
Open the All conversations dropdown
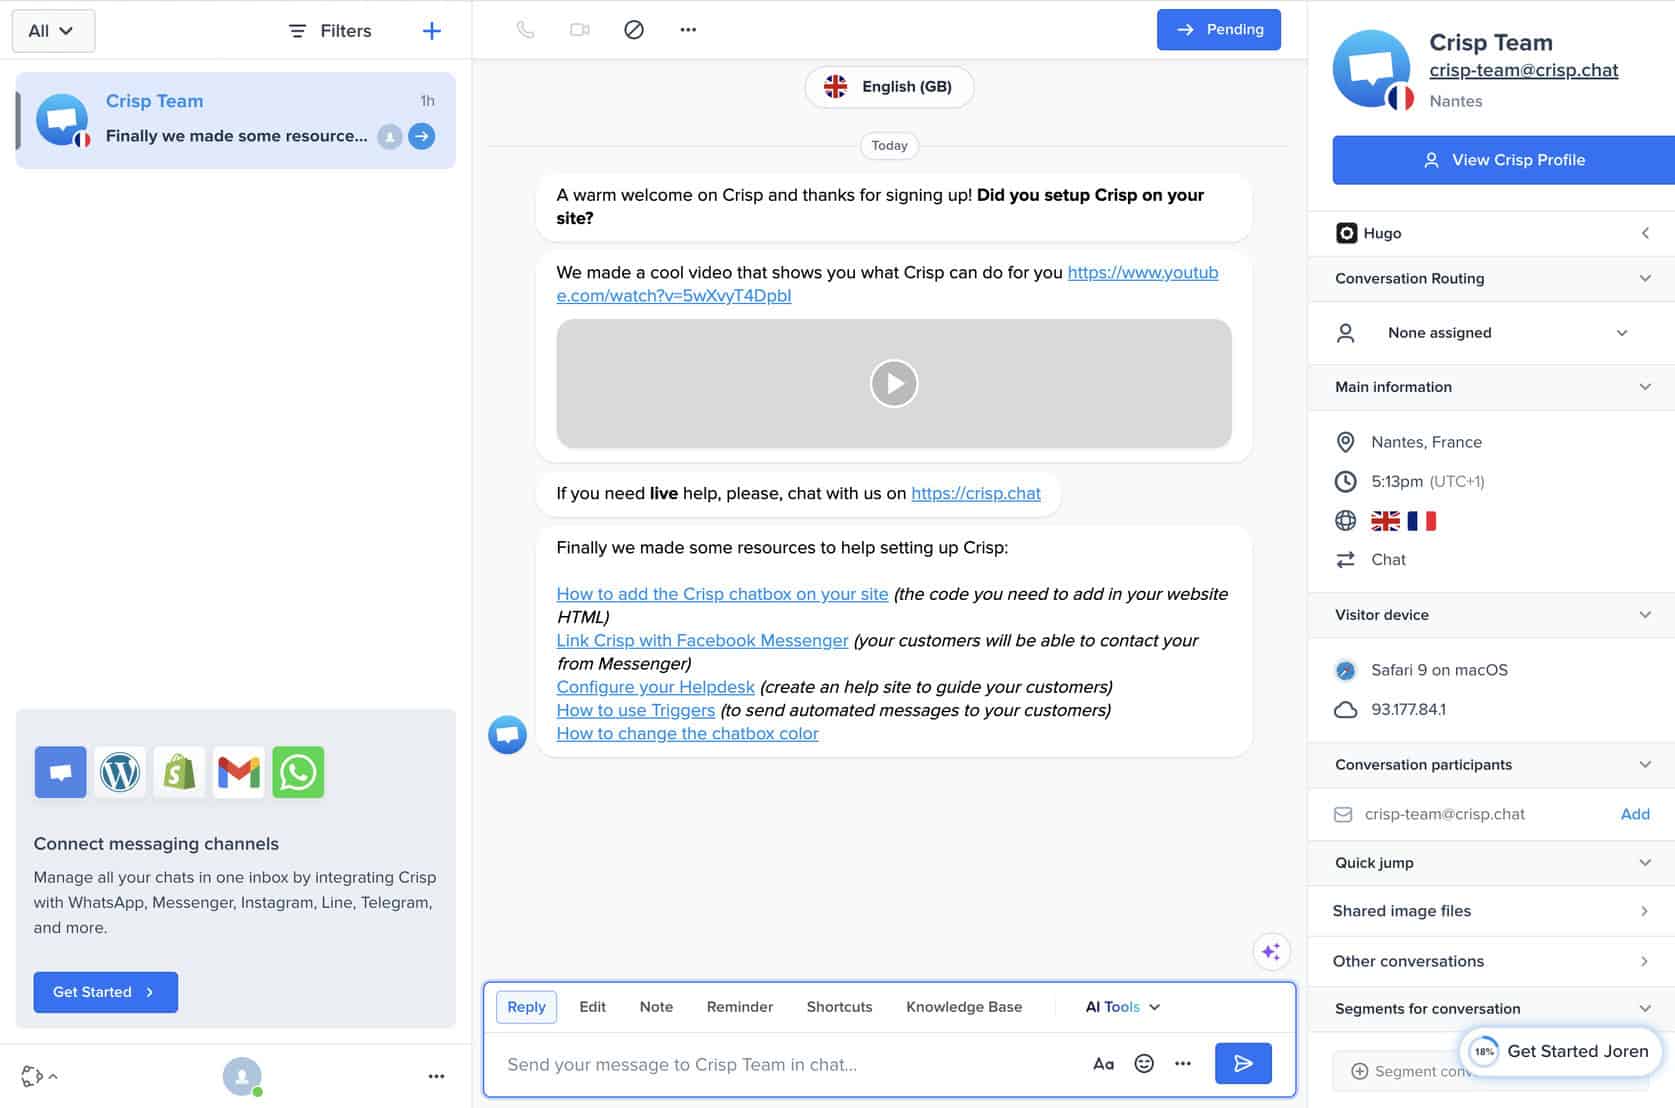[52, 31]
